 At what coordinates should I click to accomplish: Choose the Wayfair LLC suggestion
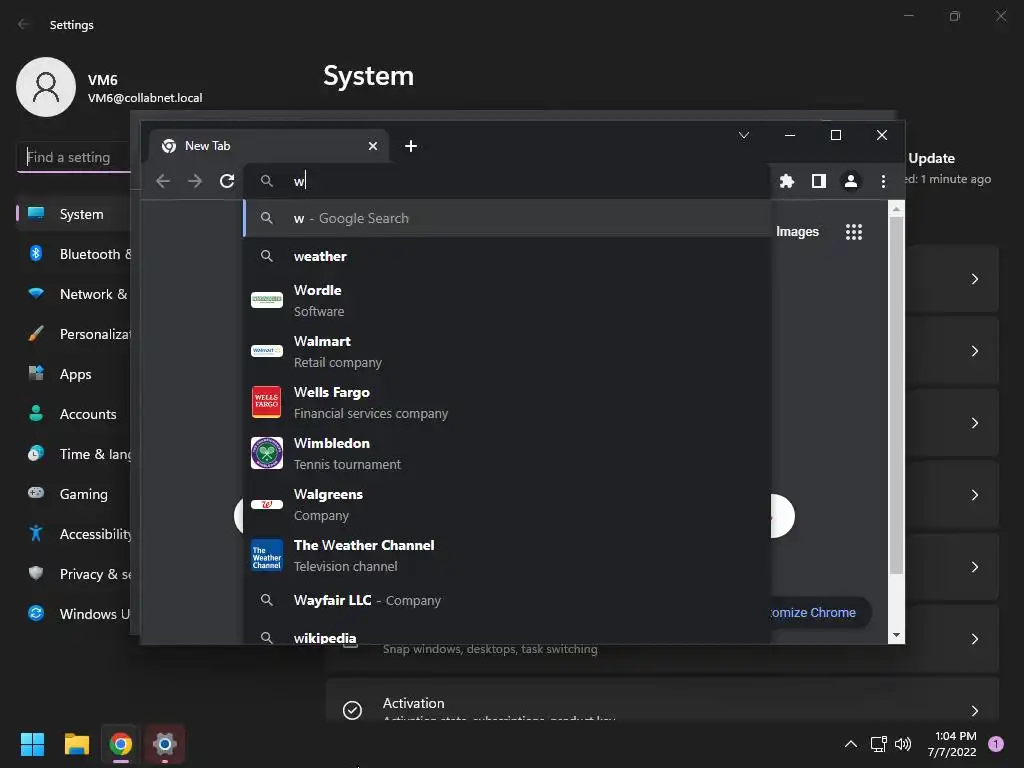(507, 600)
